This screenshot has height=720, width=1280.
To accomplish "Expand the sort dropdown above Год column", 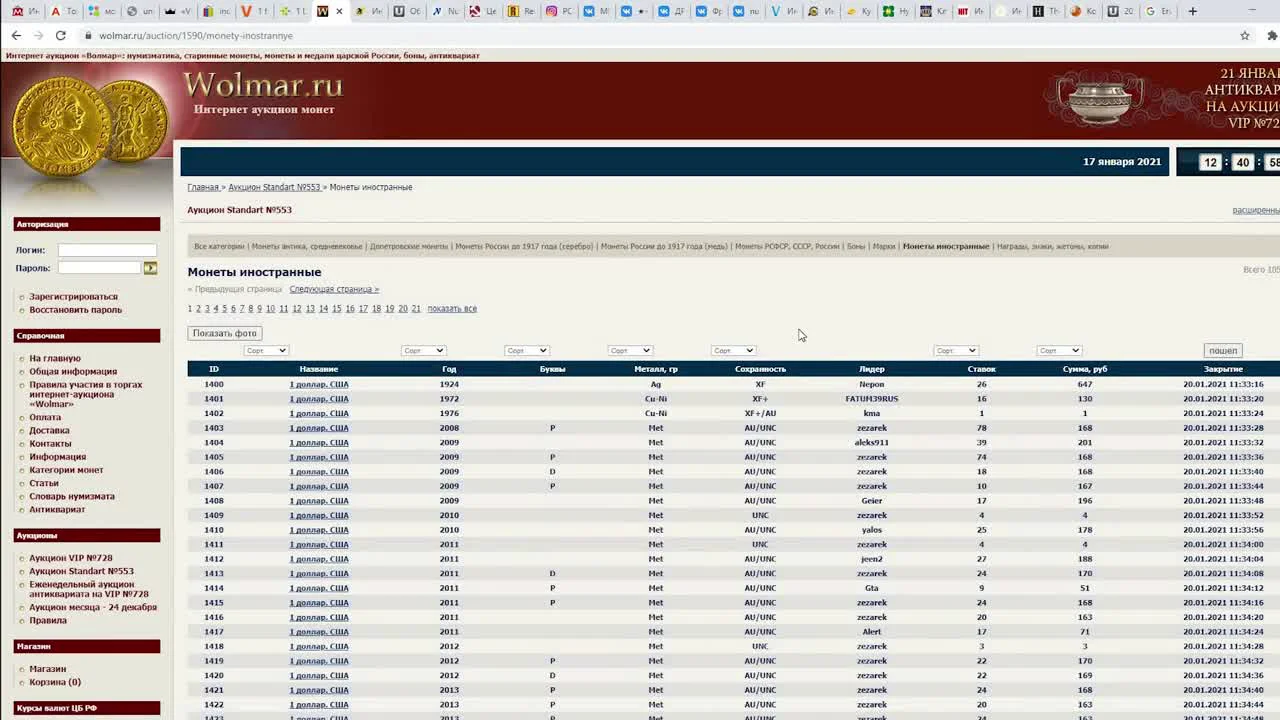I will [x=423, y=350].
